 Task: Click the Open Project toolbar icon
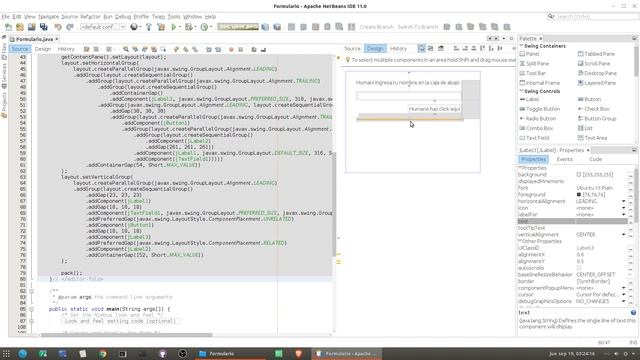pyautogui.click(x=31, y=27)
